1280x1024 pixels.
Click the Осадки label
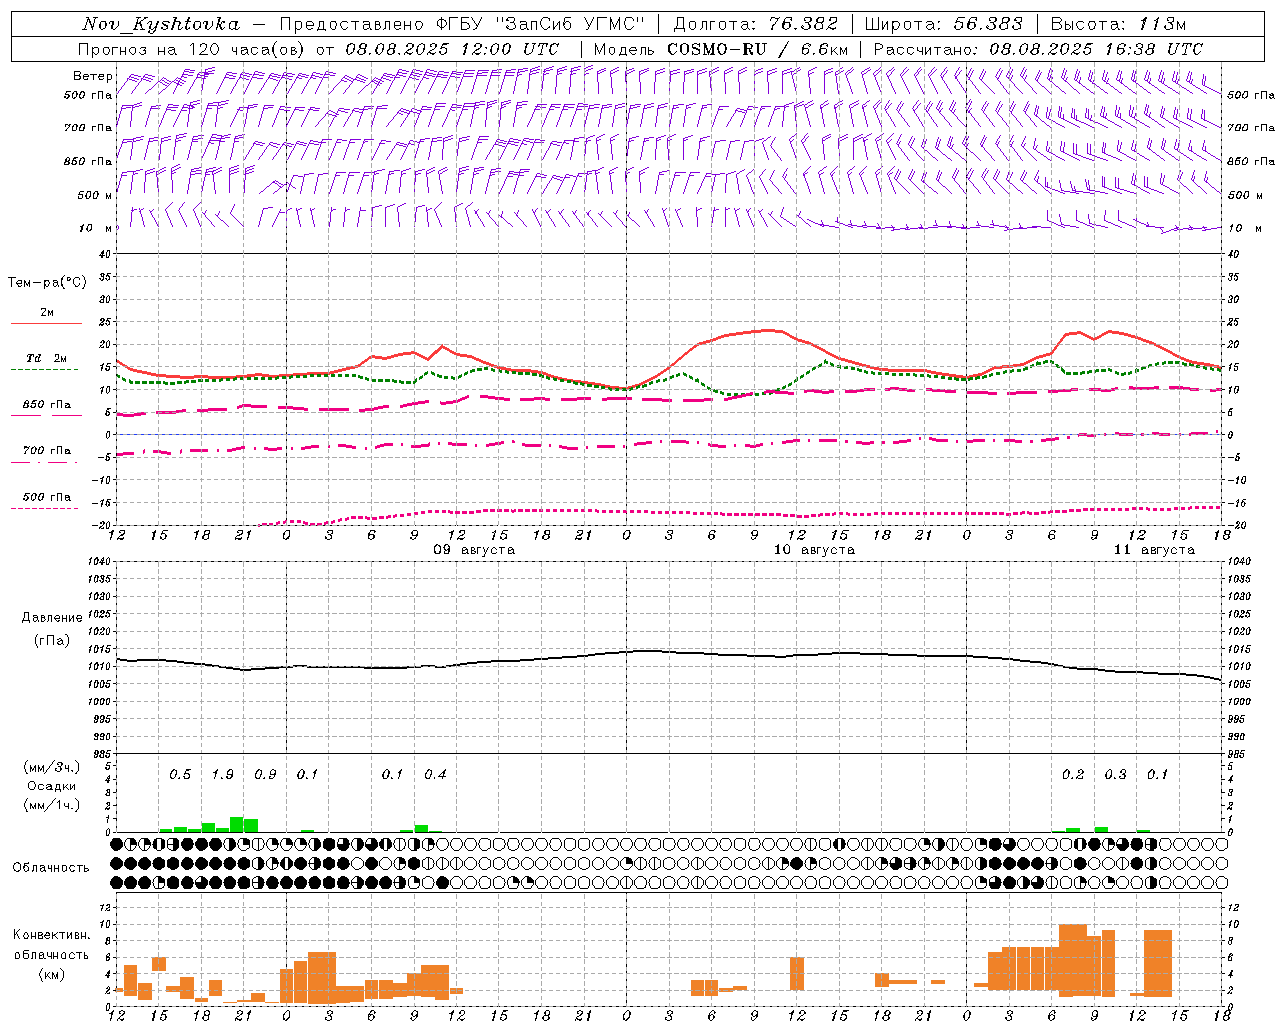click(x=51, y=786)
